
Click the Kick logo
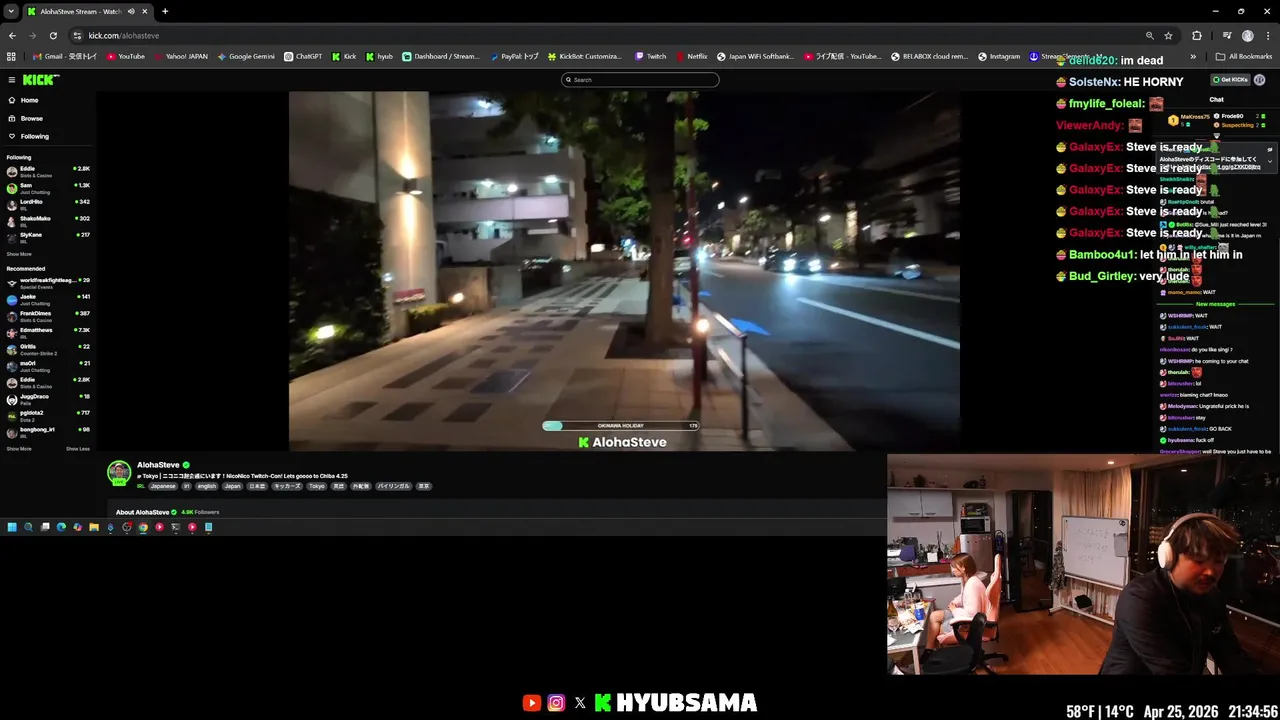(41, 80)
